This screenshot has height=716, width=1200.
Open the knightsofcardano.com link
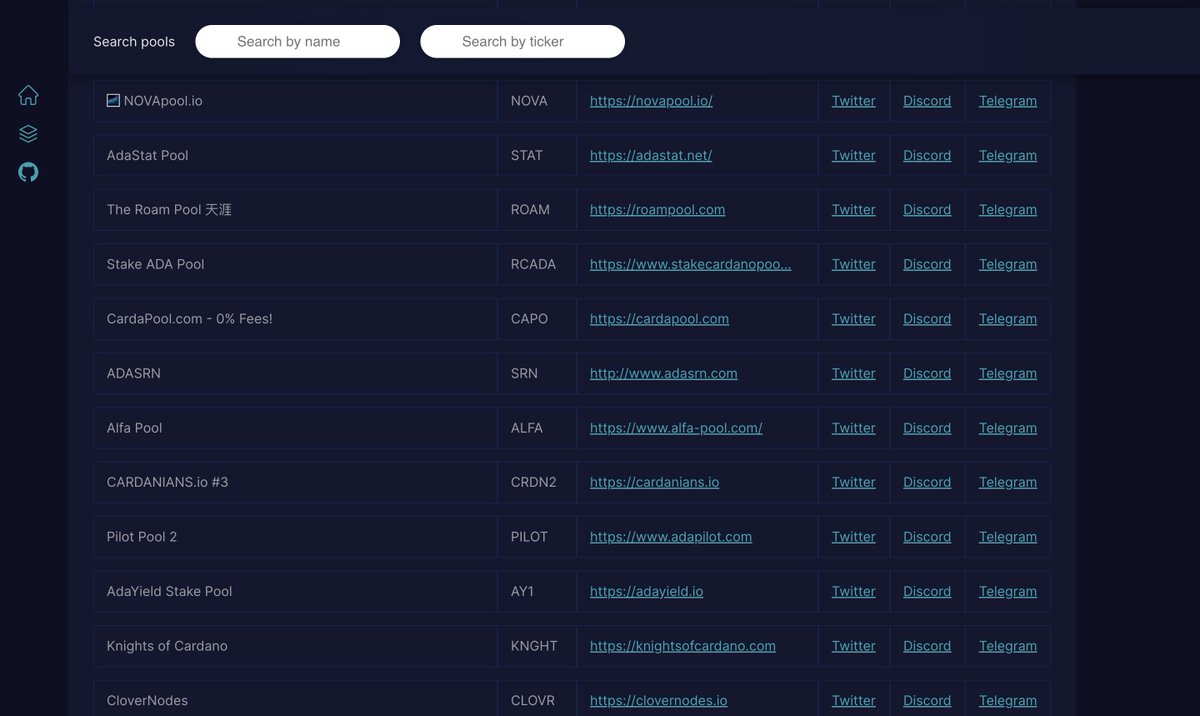tap(683, 646)
